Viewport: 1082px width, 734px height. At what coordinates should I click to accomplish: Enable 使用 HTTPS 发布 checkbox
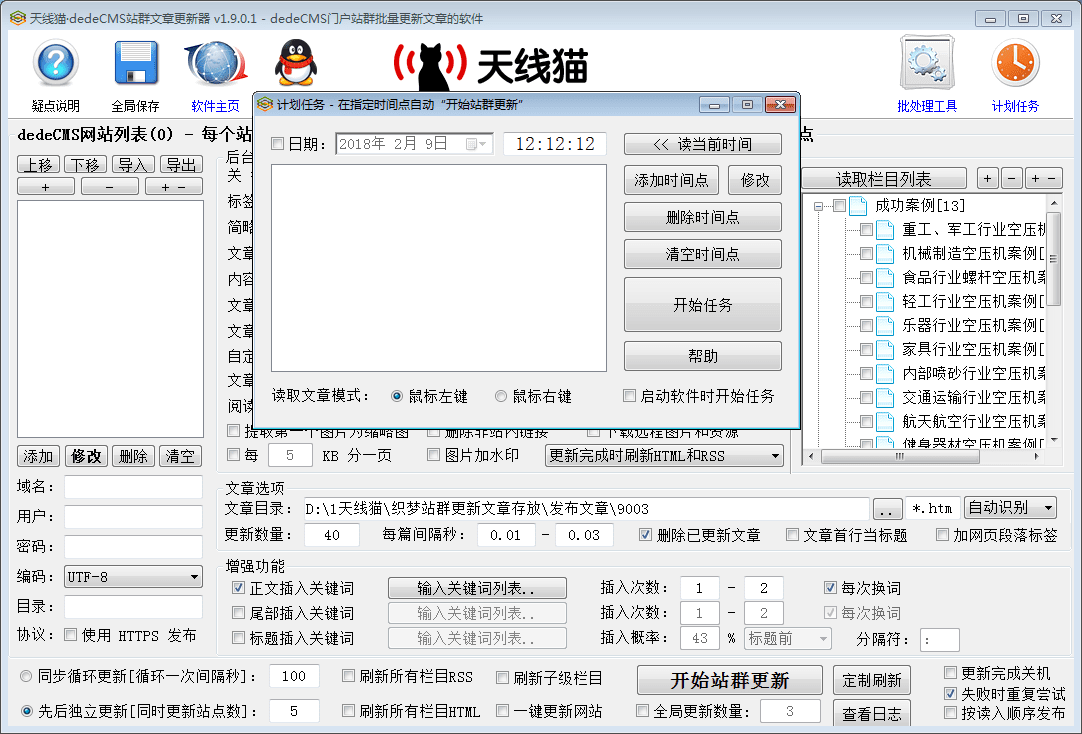point(70,635)
